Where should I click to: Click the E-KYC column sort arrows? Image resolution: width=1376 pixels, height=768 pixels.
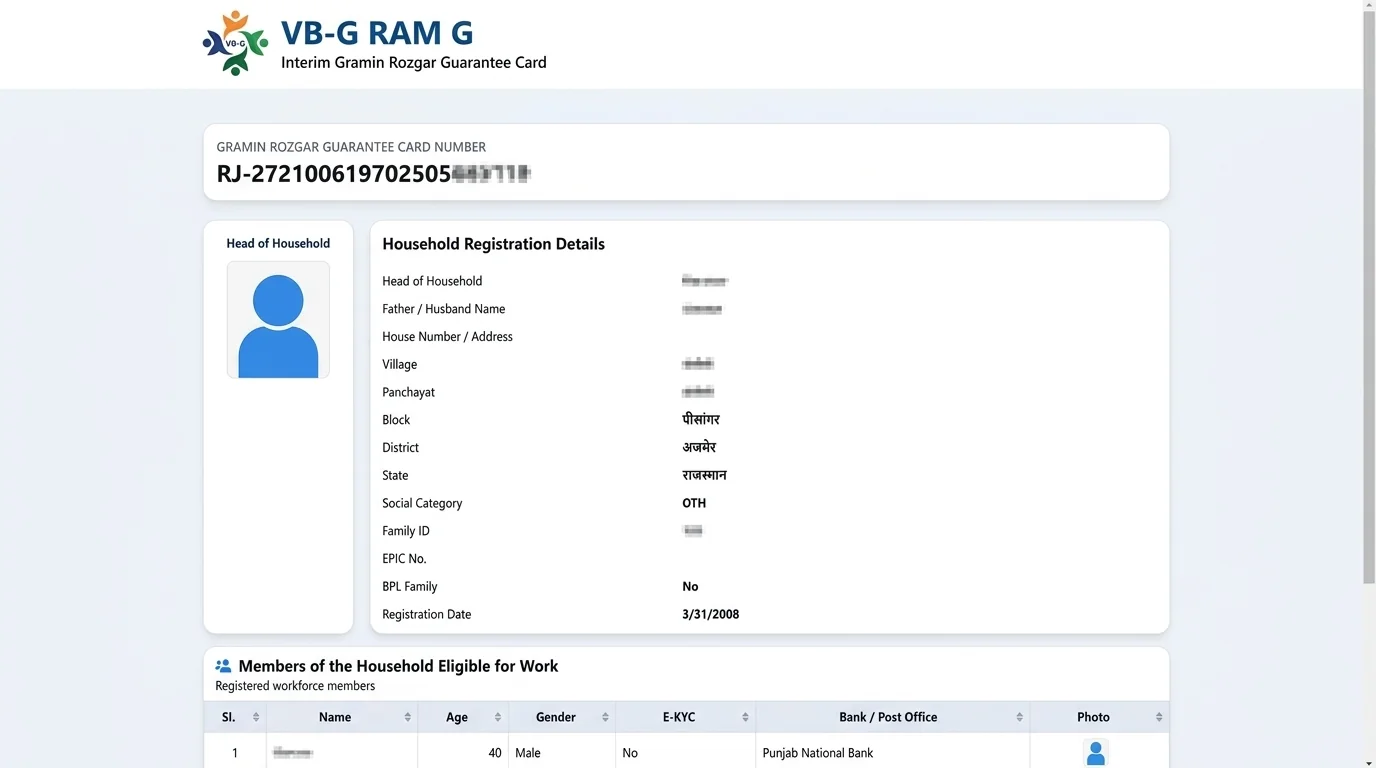tap(745, 717)
